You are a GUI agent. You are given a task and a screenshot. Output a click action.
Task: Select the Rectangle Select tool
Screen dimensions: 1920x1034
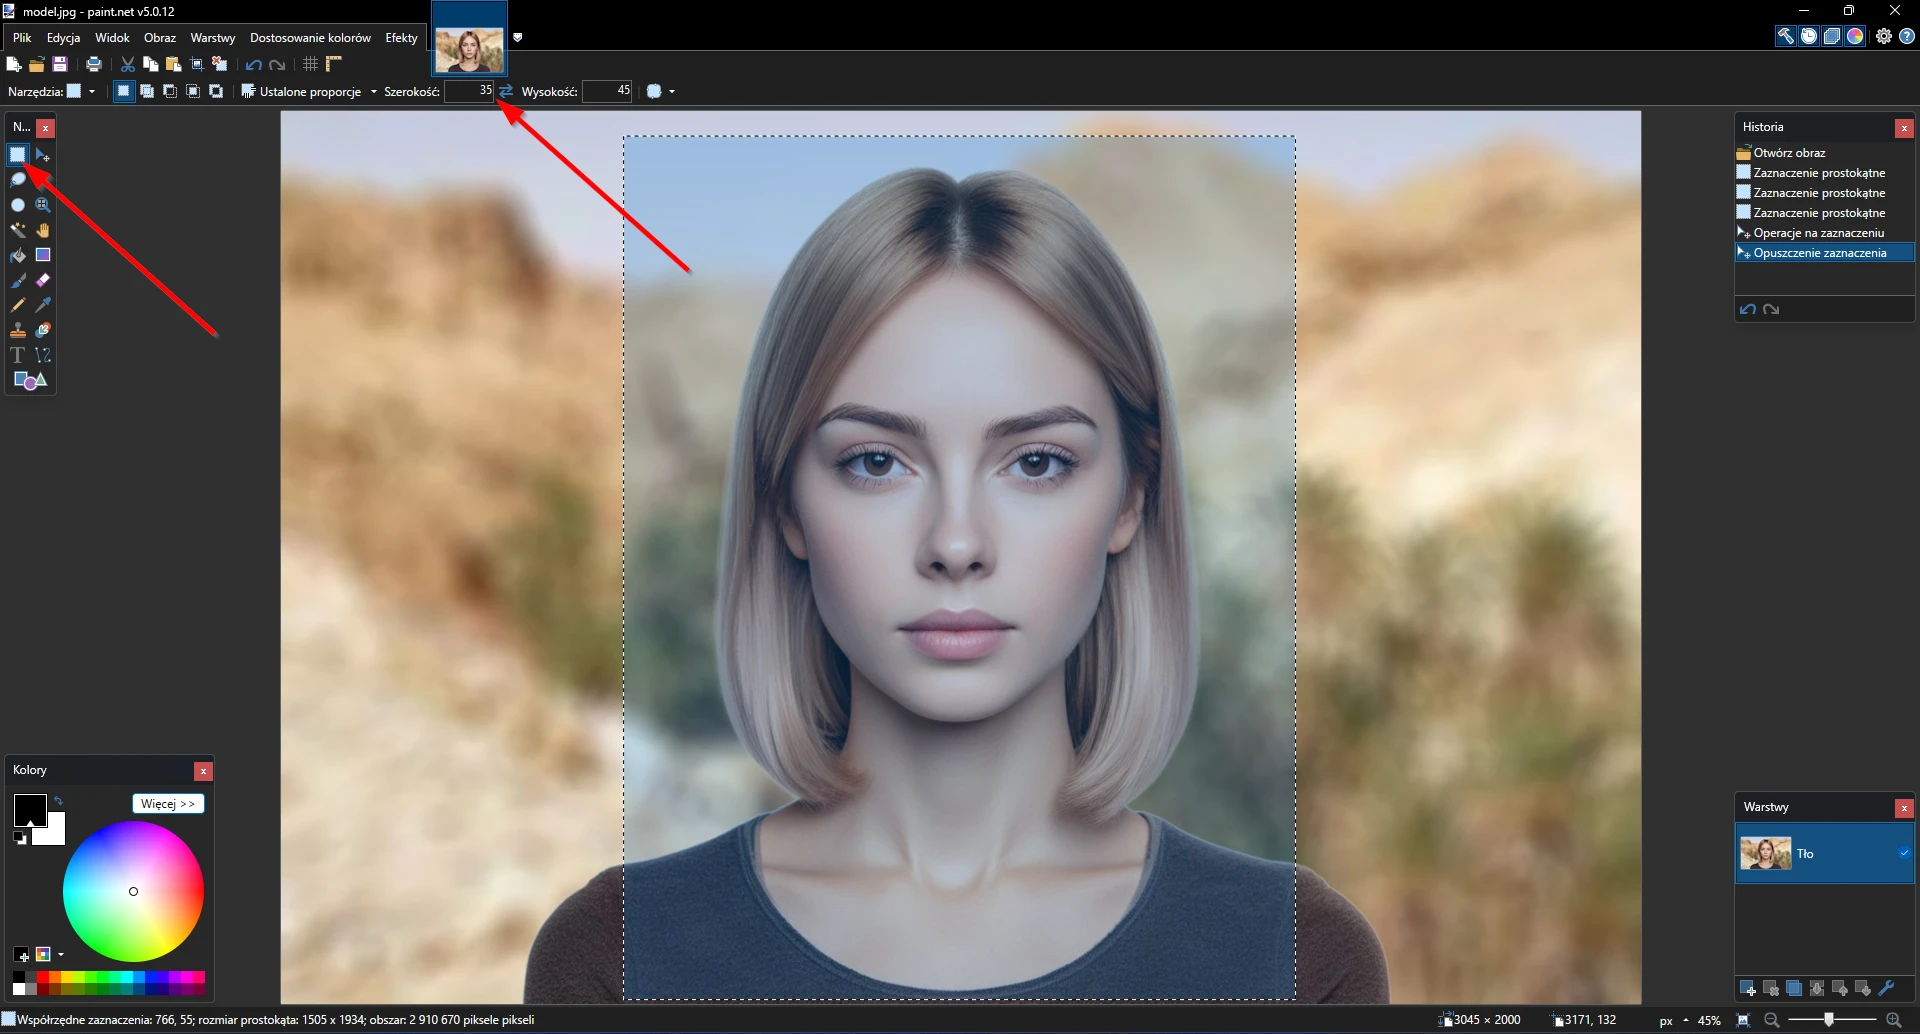click(x=18, y=155)
